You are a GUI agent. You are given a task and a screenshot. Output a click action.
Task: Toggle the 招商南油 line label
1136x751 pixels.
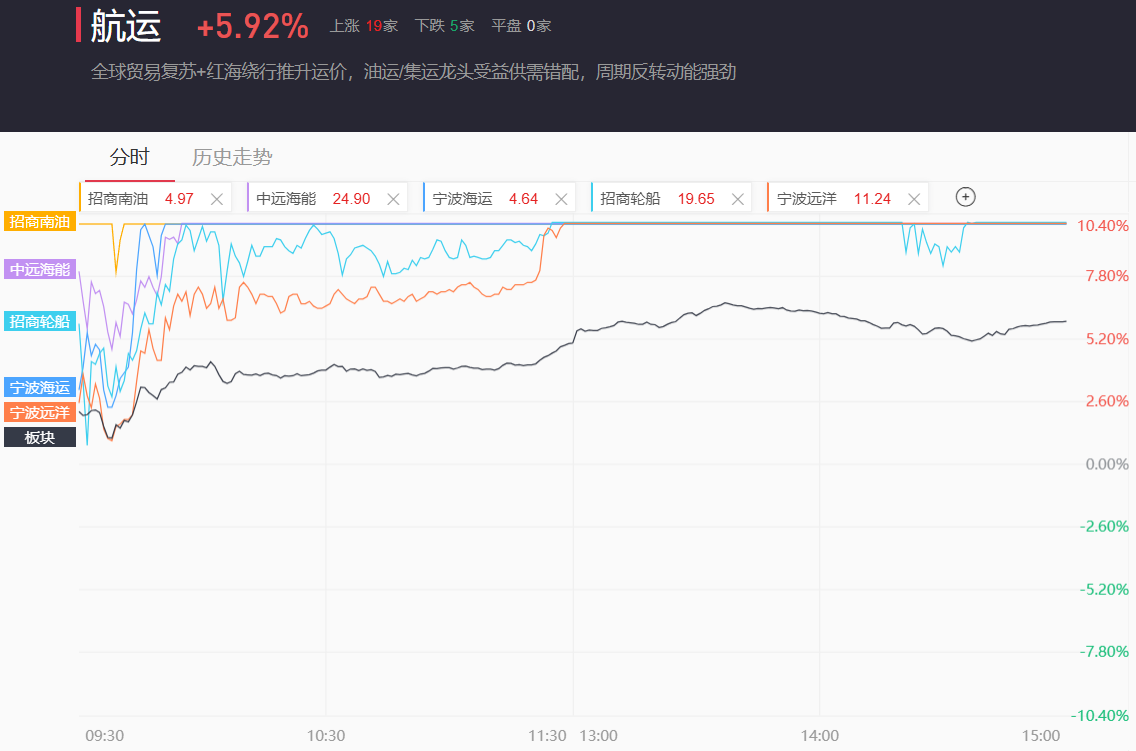point(40,221)
